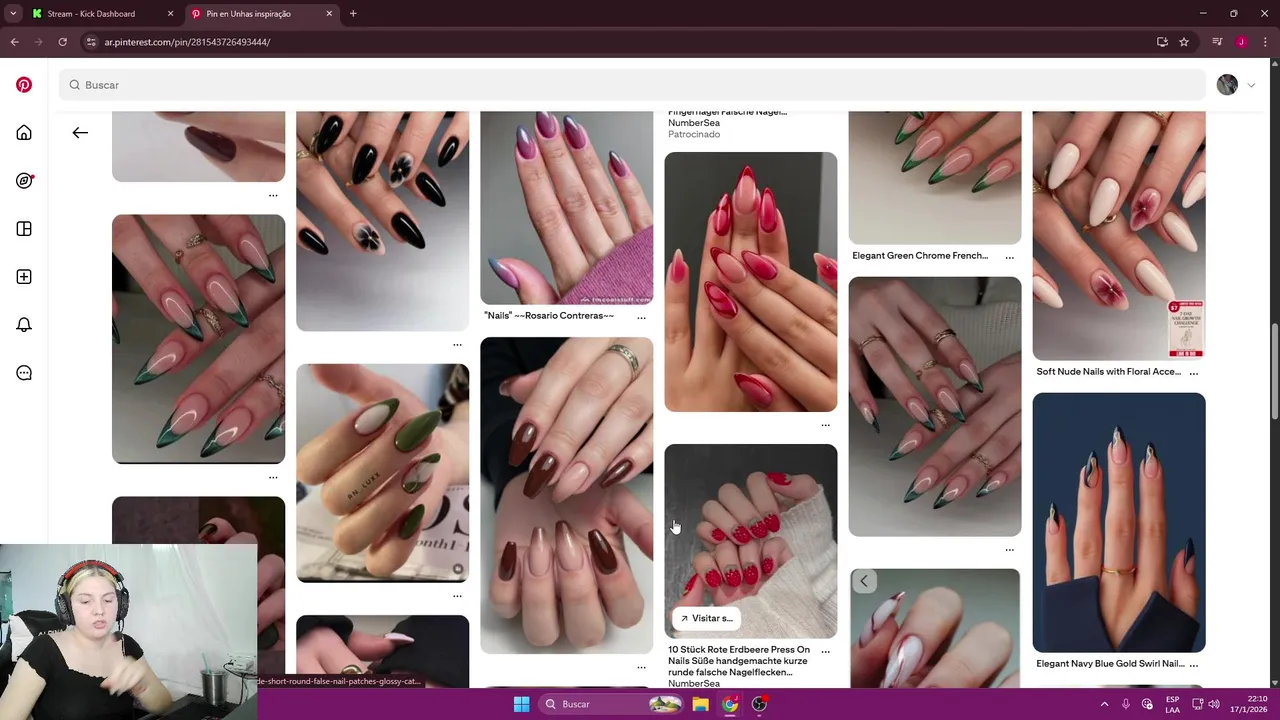The height and width of the screenshot is (720, 1280).
Task: Open Chrome from the taskbar
Action: [730, 704]
